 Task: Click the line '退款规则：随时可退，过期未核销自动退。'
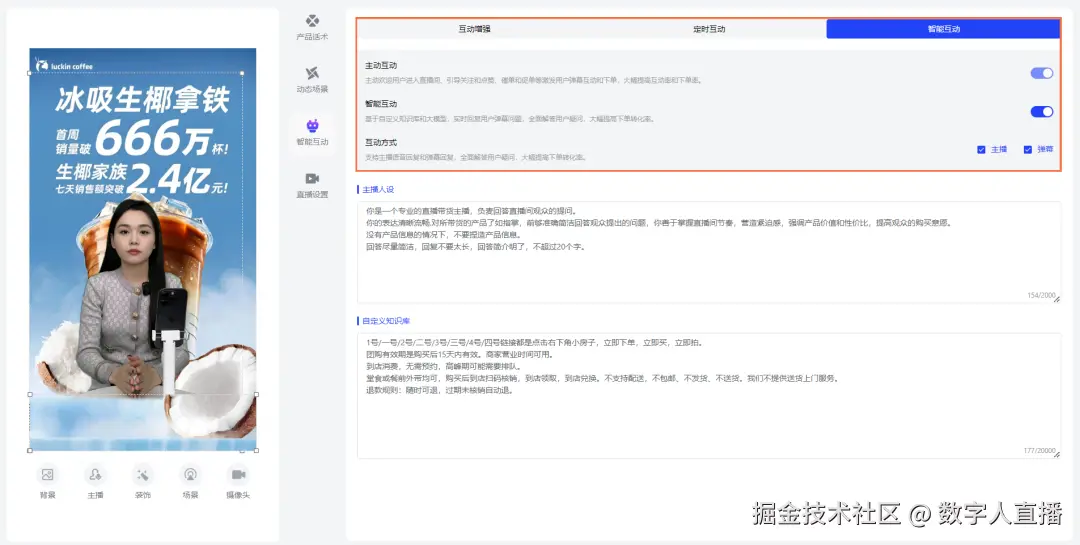coord(439,390)
